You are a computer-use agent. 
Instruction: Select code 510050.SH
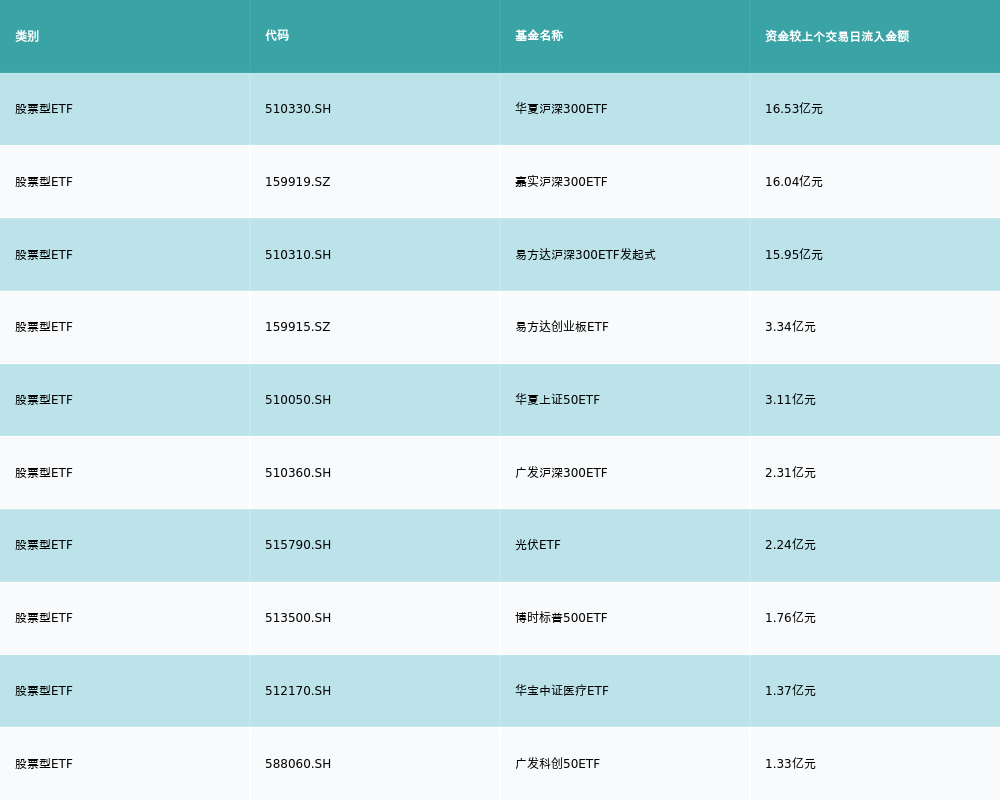298,400
